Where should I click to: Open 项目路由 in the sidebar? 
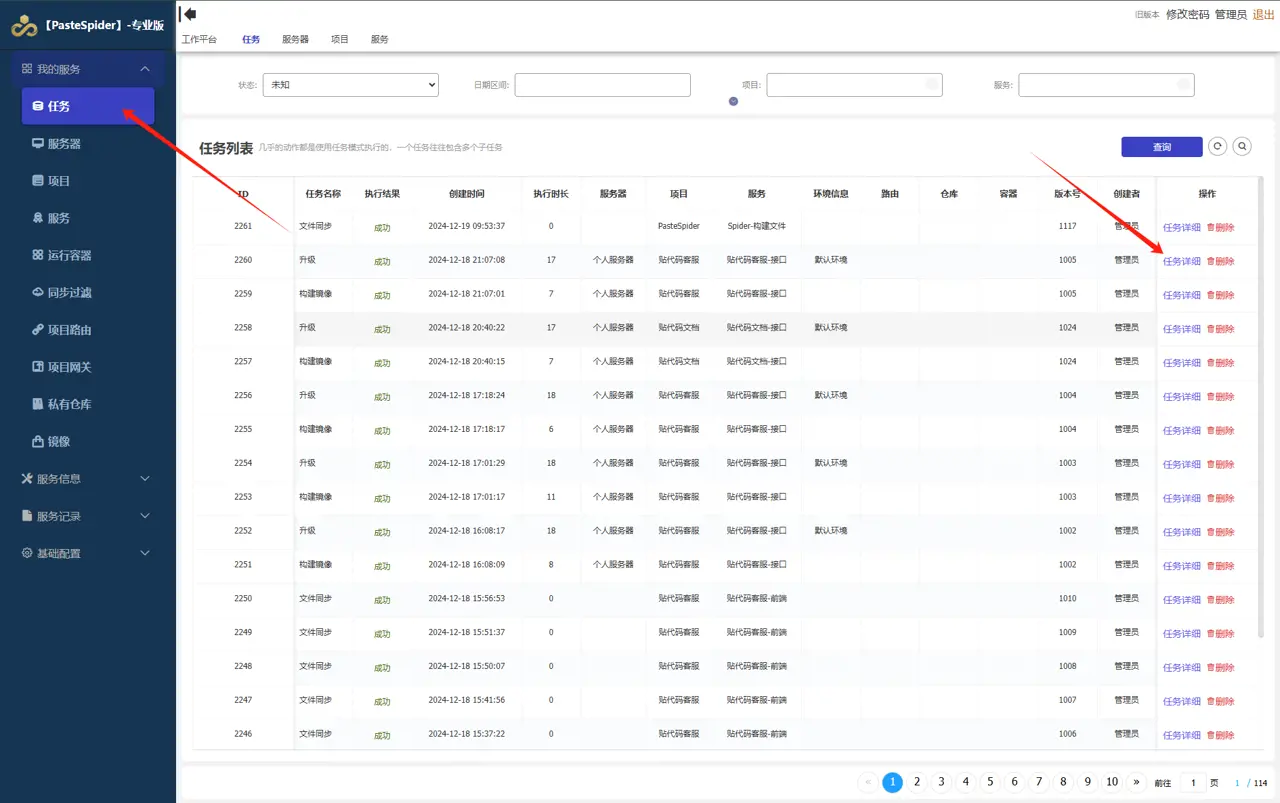(x=88, y=330)
